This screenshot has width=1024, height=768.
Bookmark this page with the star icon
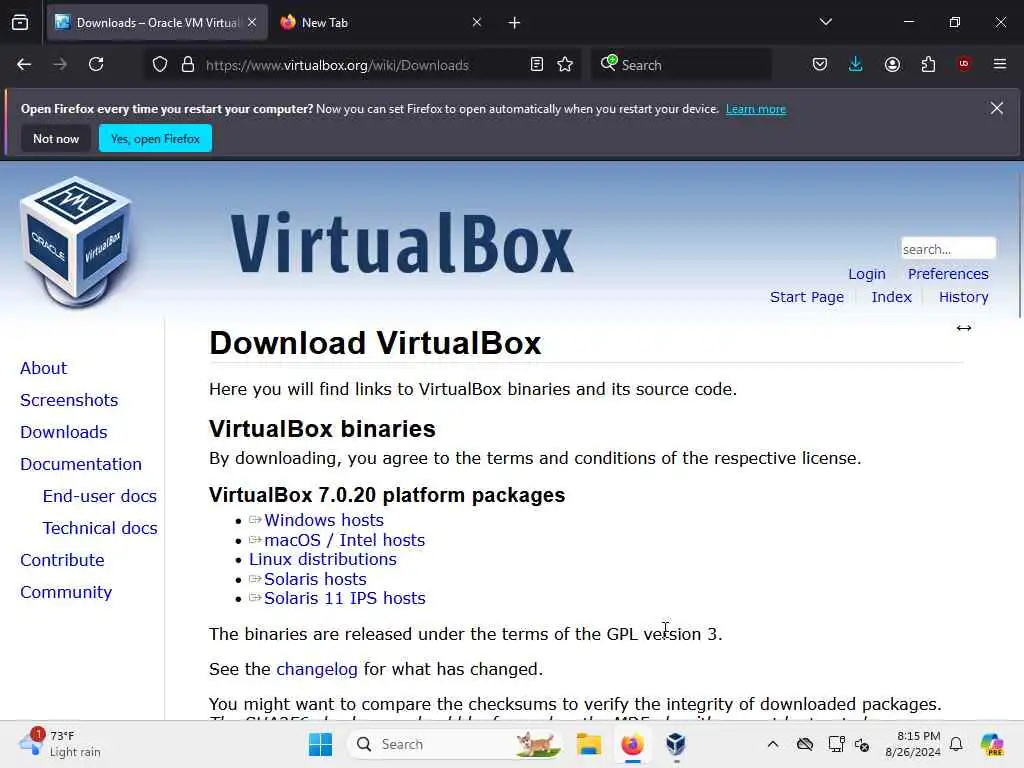coord(566,65)
